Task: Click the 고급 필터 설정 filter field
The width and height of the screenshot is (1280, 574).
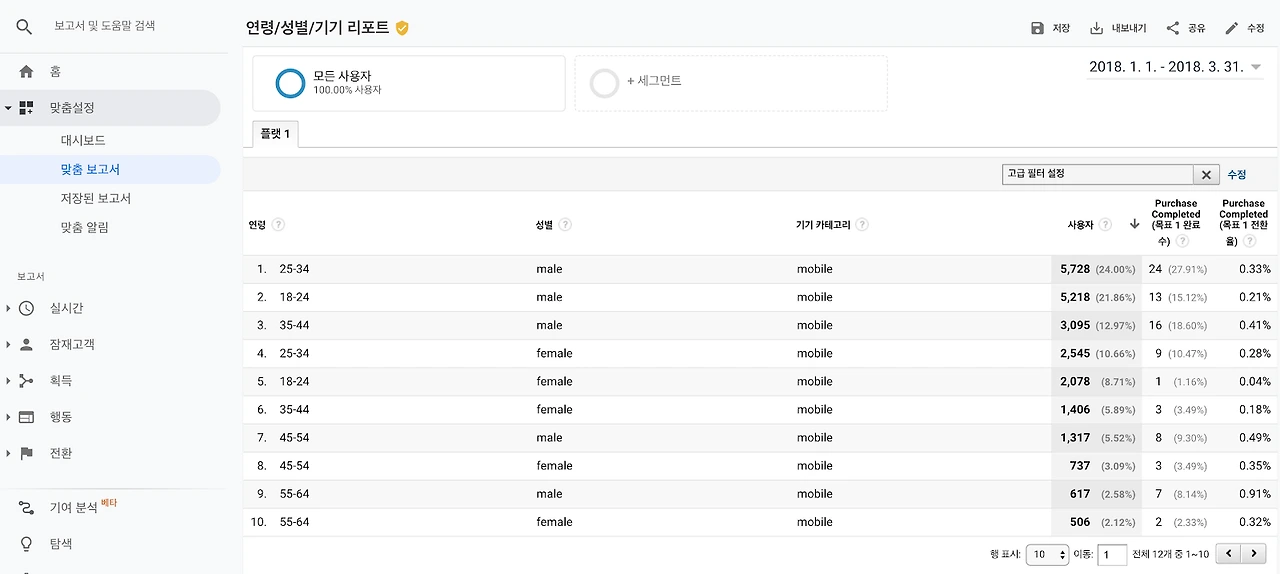Action: click(x=1097, y=175)
